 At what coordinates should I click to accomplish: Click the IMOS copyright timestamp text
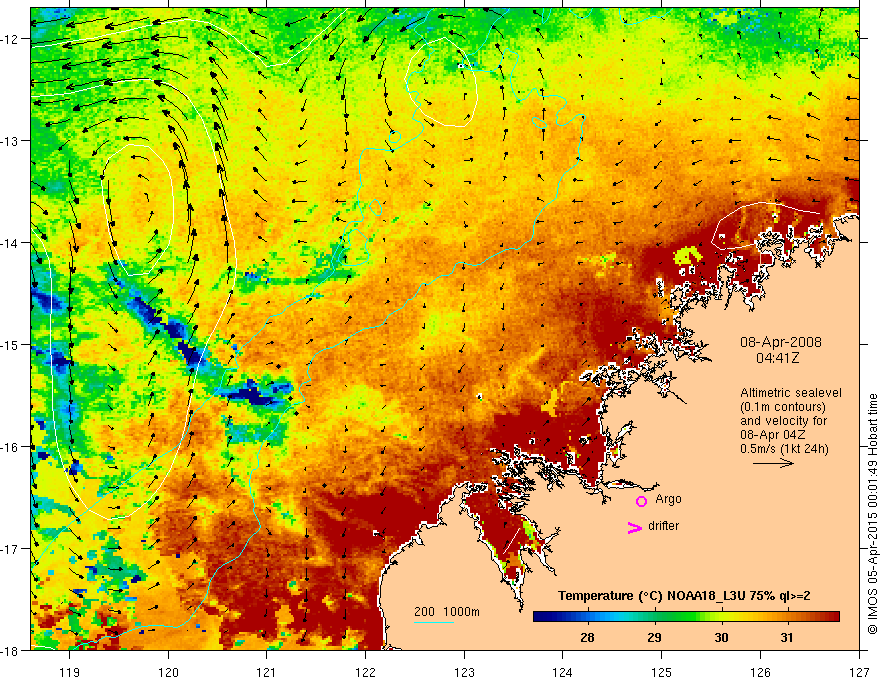pos(872,514)
